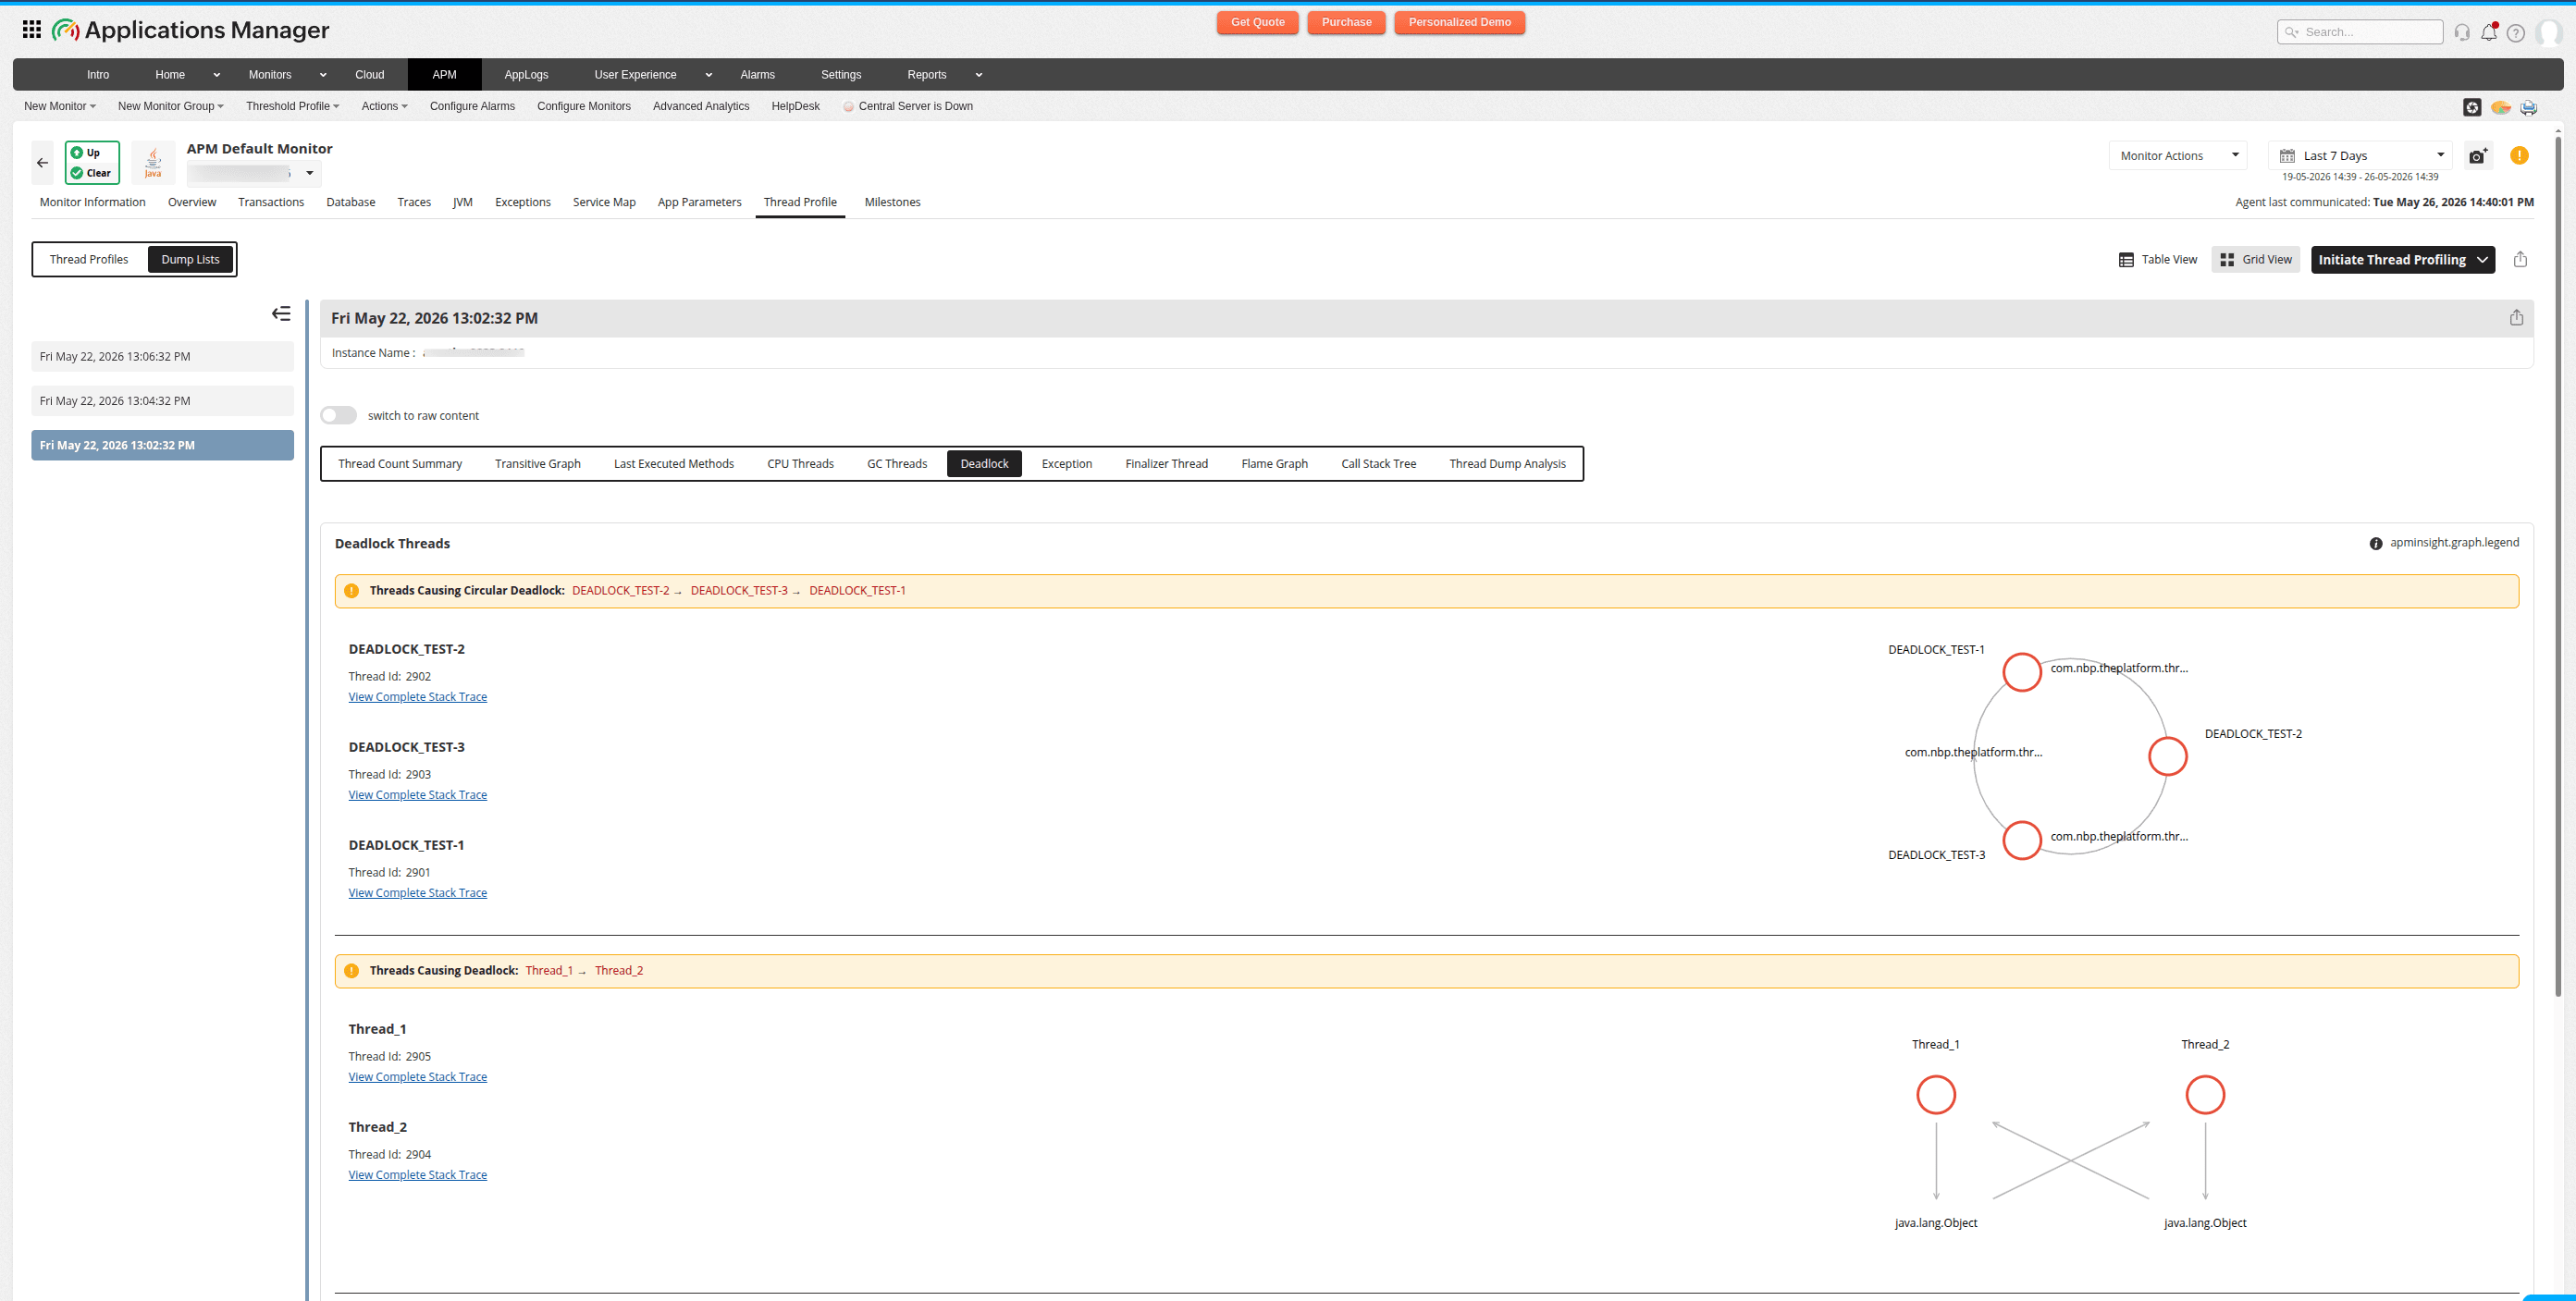
Task: Click in the Search input field
Action: [x=2360, y=32]
